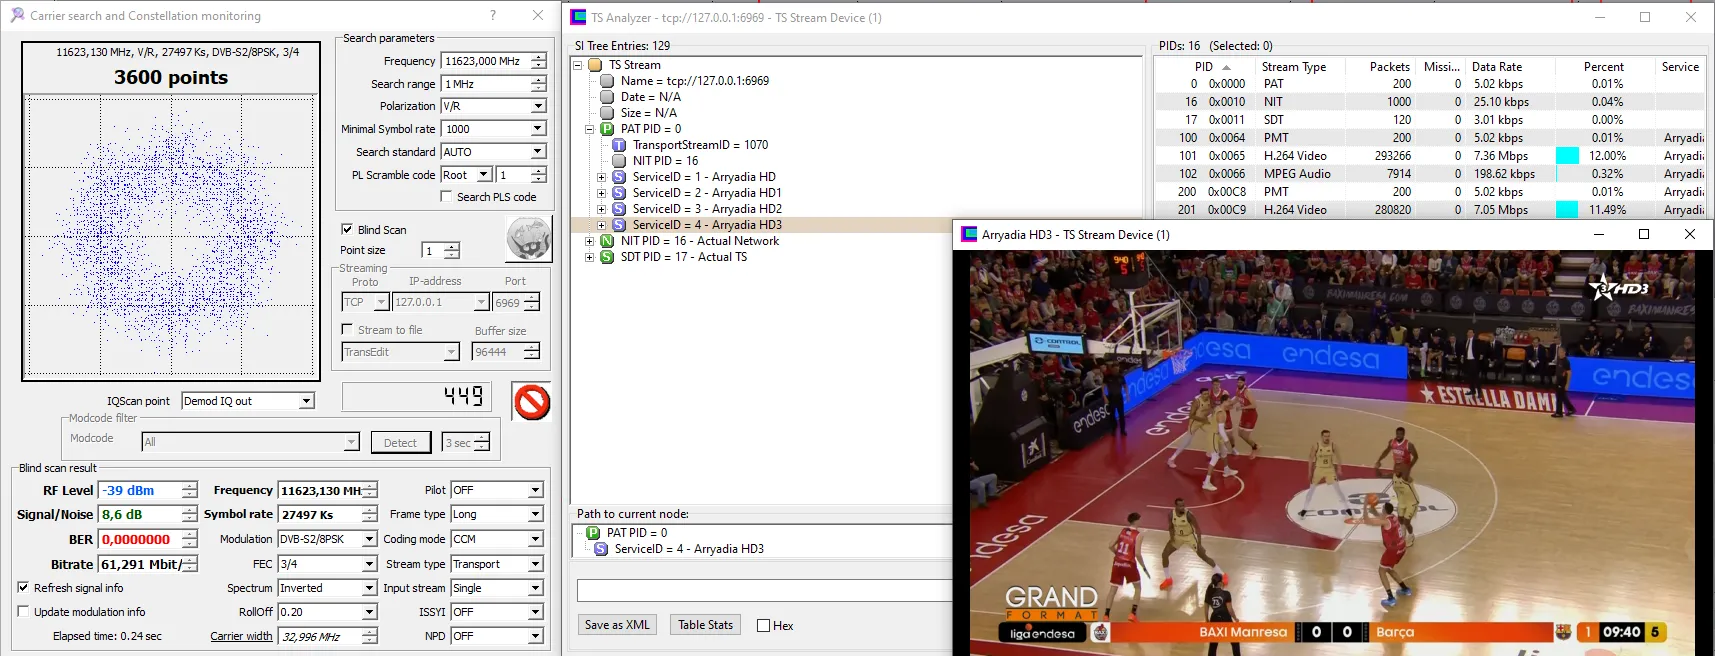Sort by the Data Rate column header
Image resolution: width=1715 pixels, height=656 pixels.
[x=1497, y=67]
